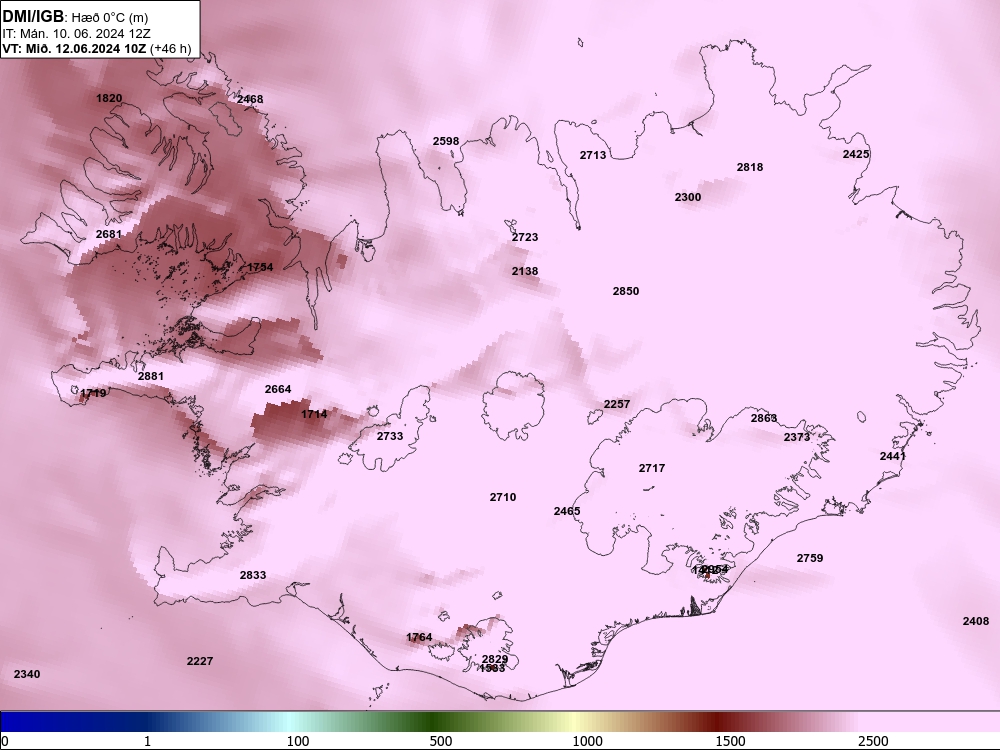
Task: Select the 2710 height value
Action: [503, 497]
